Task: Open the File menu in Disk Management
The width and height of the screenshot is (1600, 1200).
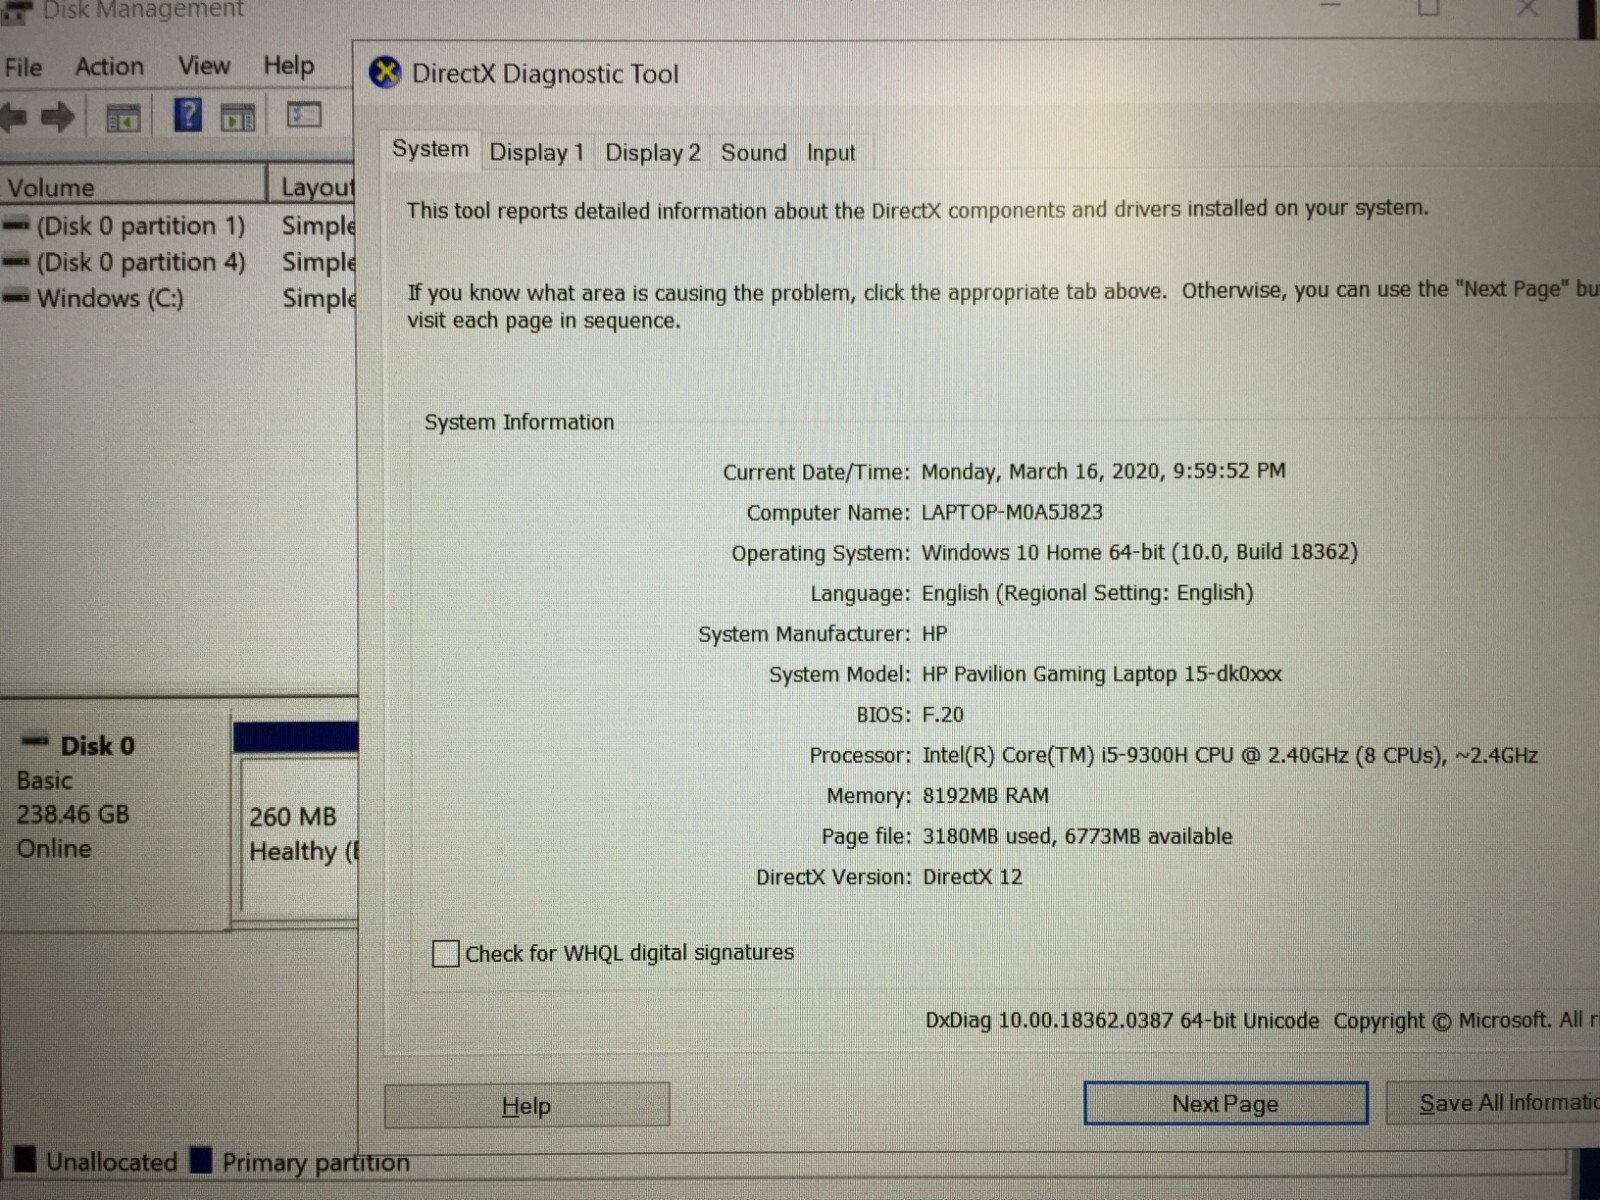Action: click(23, 67)
